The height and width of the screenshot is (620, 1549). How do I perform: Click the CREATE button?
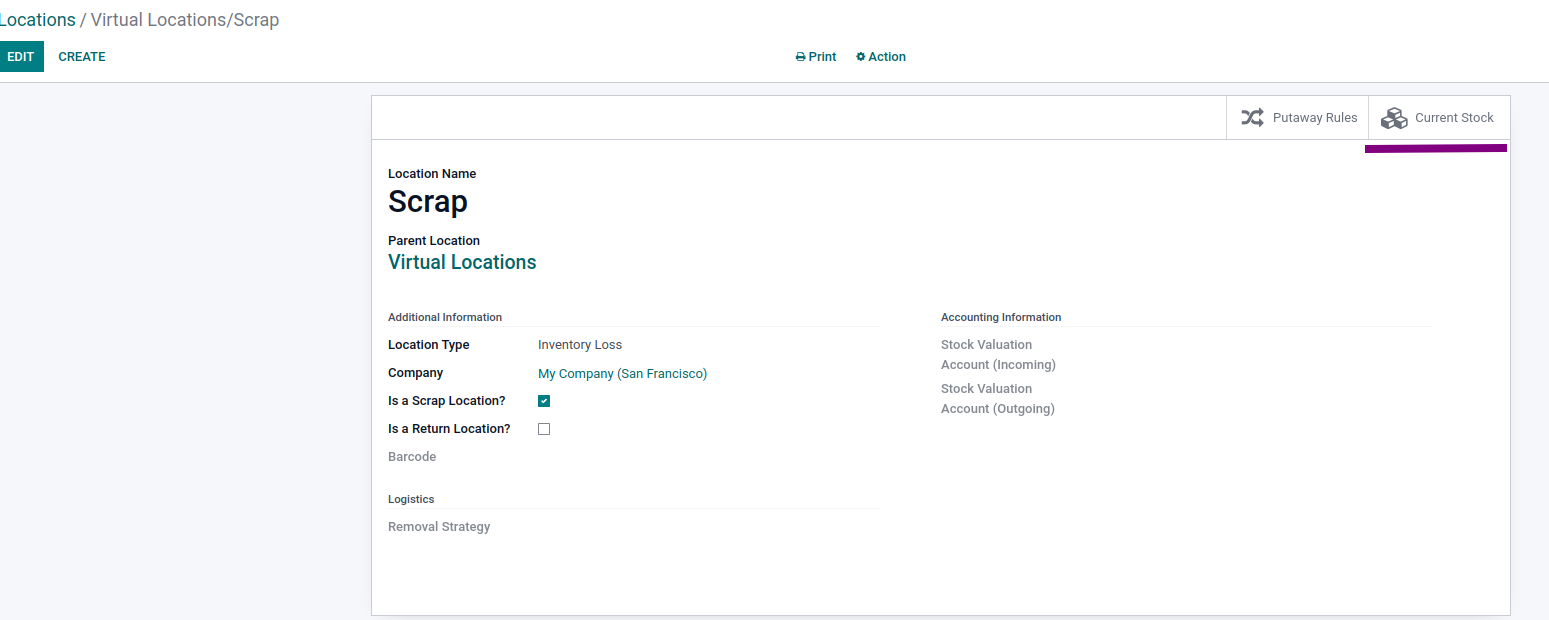(82, 57)
